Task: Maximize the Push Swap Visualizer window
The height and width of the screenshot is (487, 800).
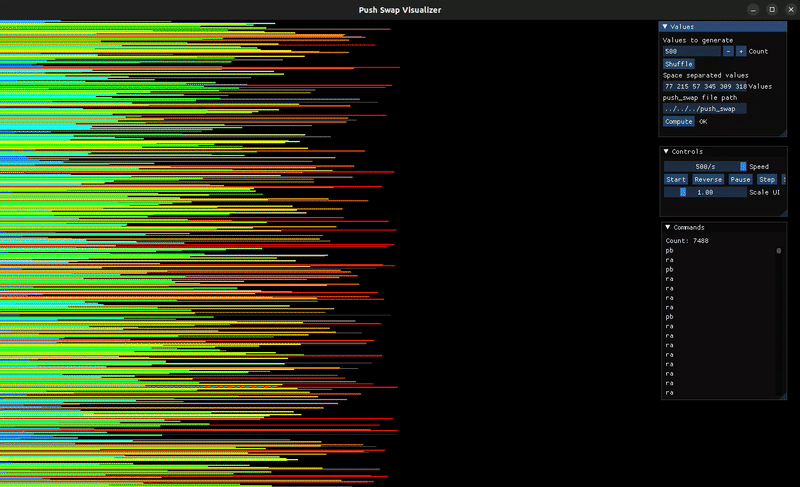Action: click(x=772, y=10)
